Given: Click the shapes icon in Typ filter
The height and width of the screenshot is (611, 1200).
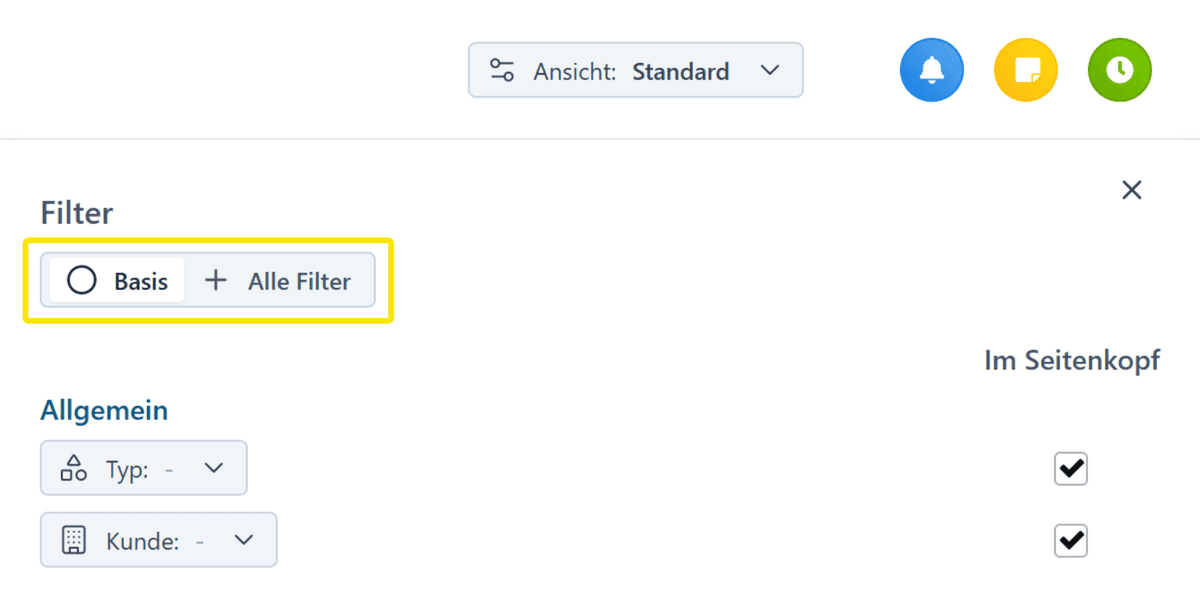Looking at the screenshot, I should point(74,468).
